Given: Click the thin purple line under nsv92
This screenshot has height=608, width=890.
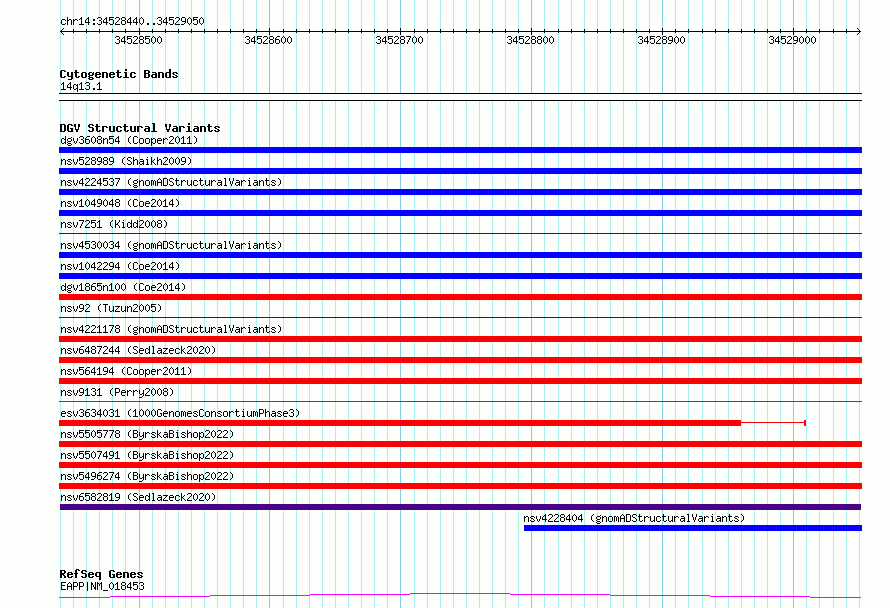Looking at the screenshot, I should point(460,317).
